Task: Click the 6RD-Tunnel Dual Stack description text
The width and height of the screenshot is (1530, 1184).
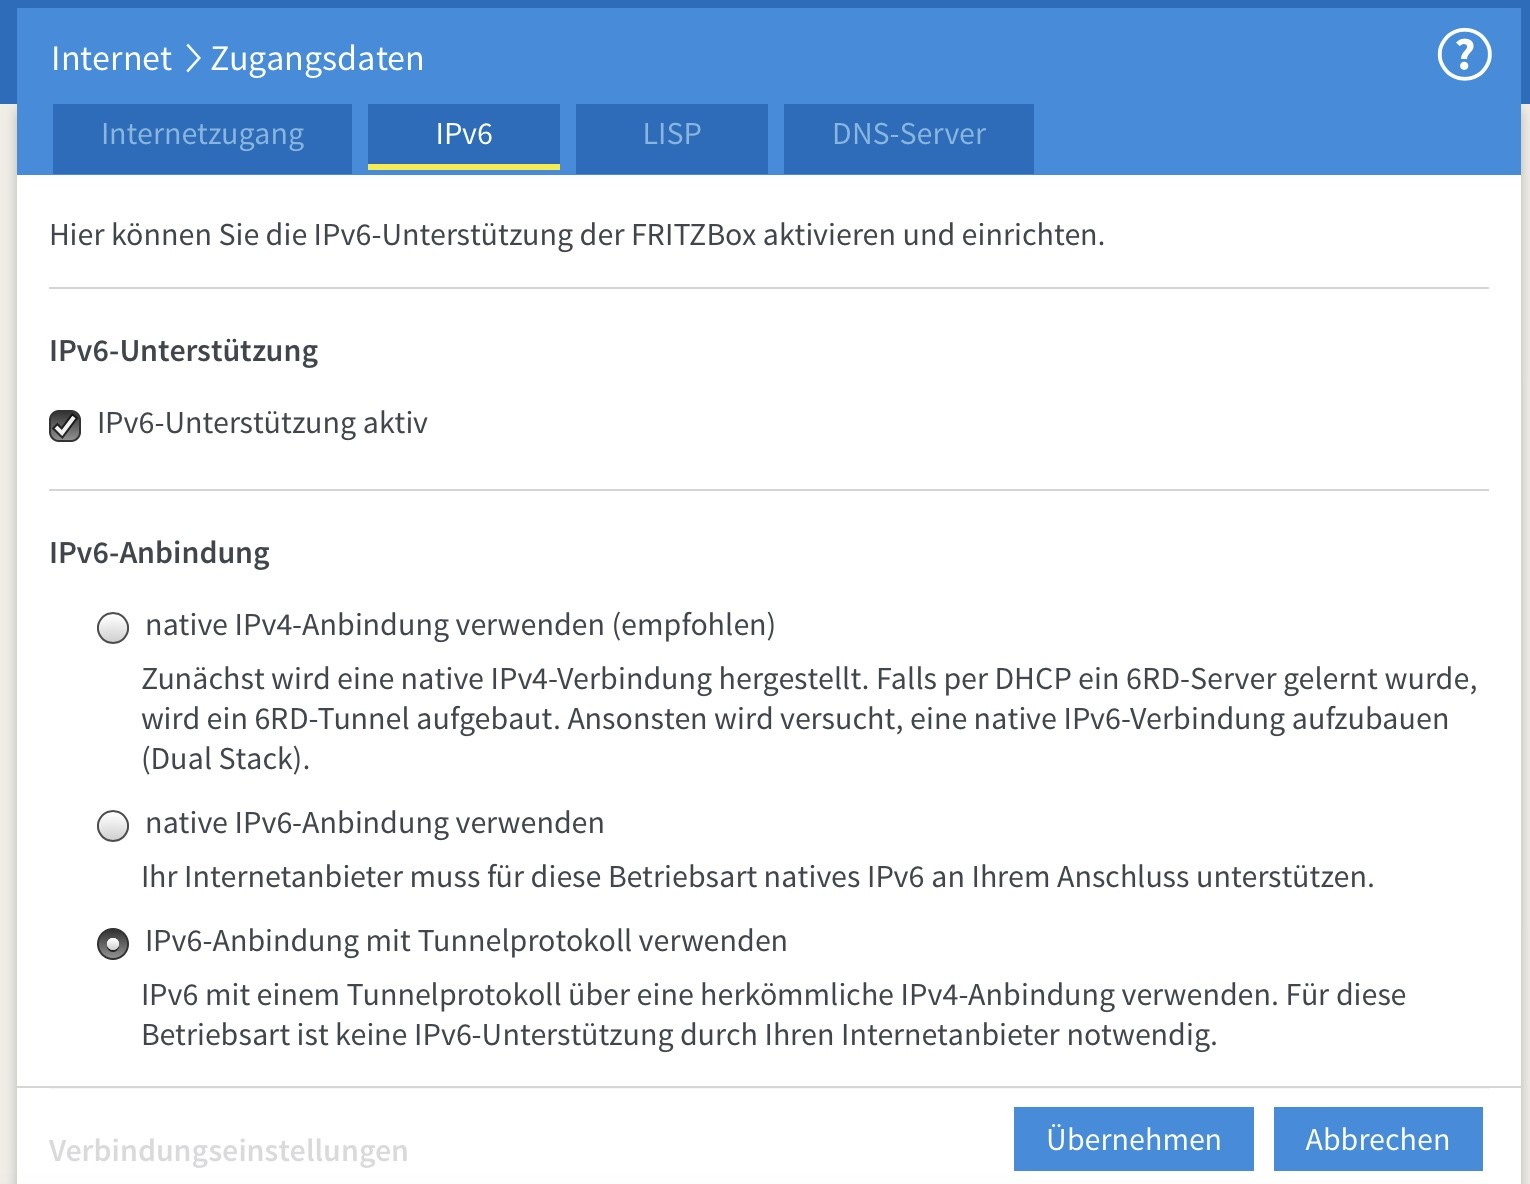Action: point(795,719)
